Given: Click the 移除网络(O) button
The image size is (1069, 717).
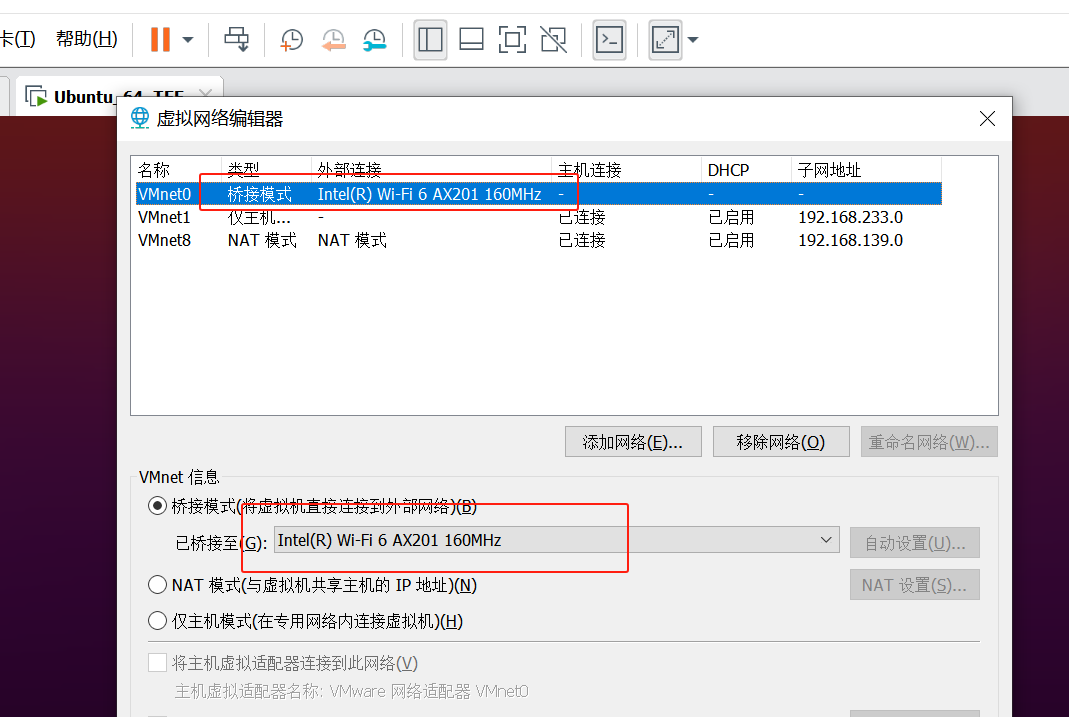Looking at the screenshot, I should (x=781, y=442).
